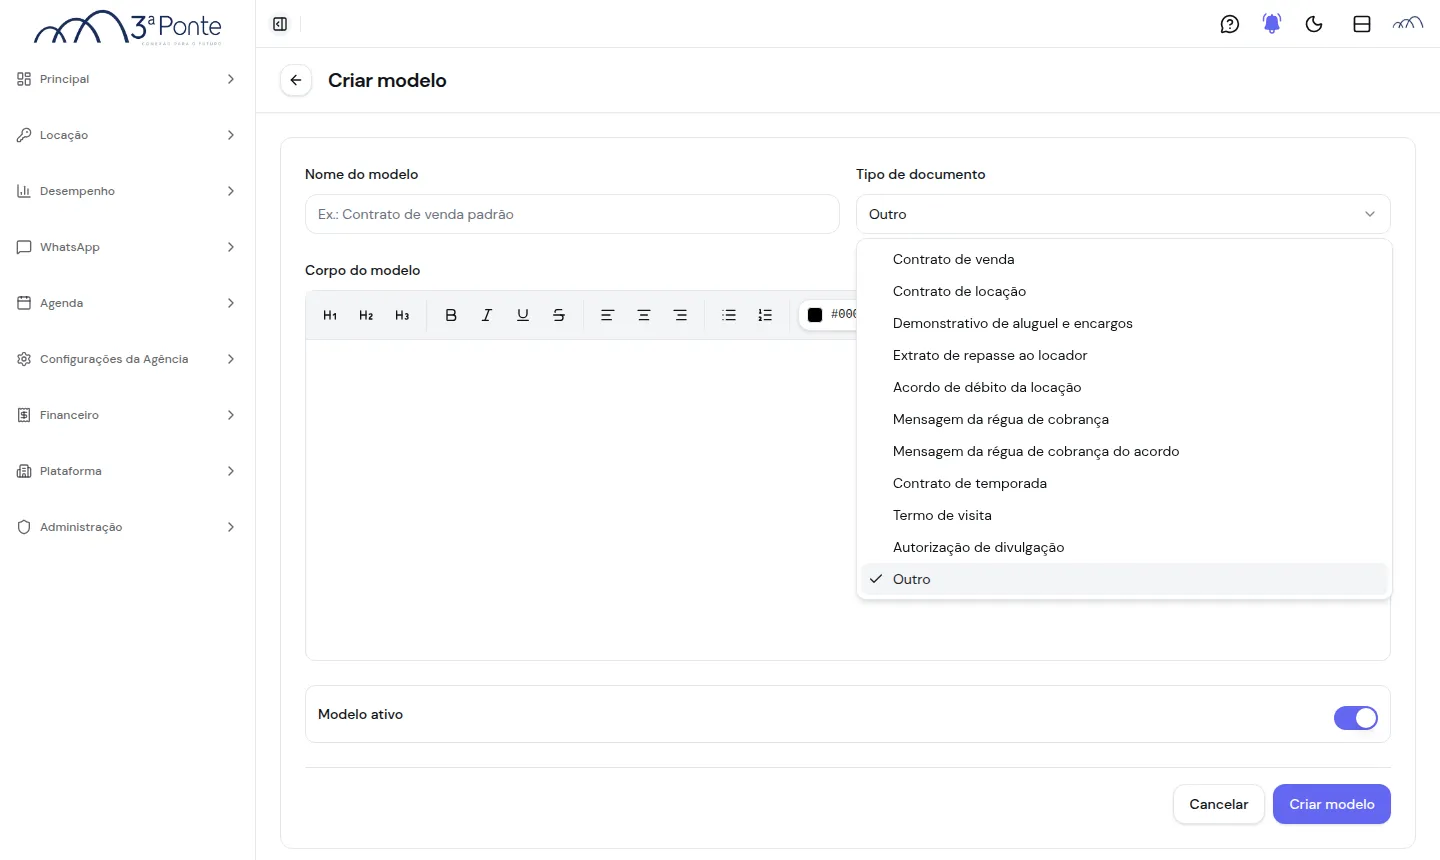Image resolution: width=1440 pixels, height=860 pixels.
Task: Toggle underline formatting
Action: (x=523, y=315)
